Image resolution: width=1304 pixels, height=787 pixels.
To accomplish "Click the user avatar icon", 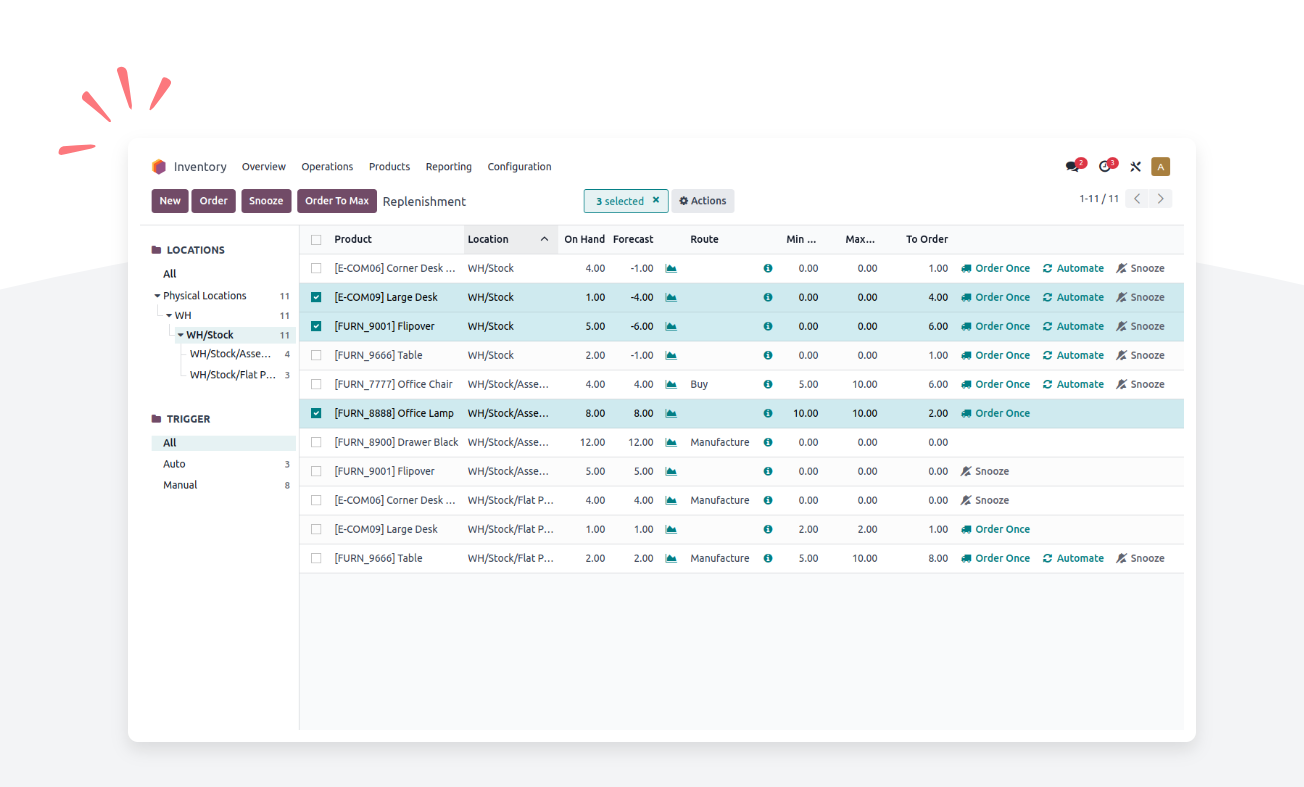I will click(x=1160, y=167).
